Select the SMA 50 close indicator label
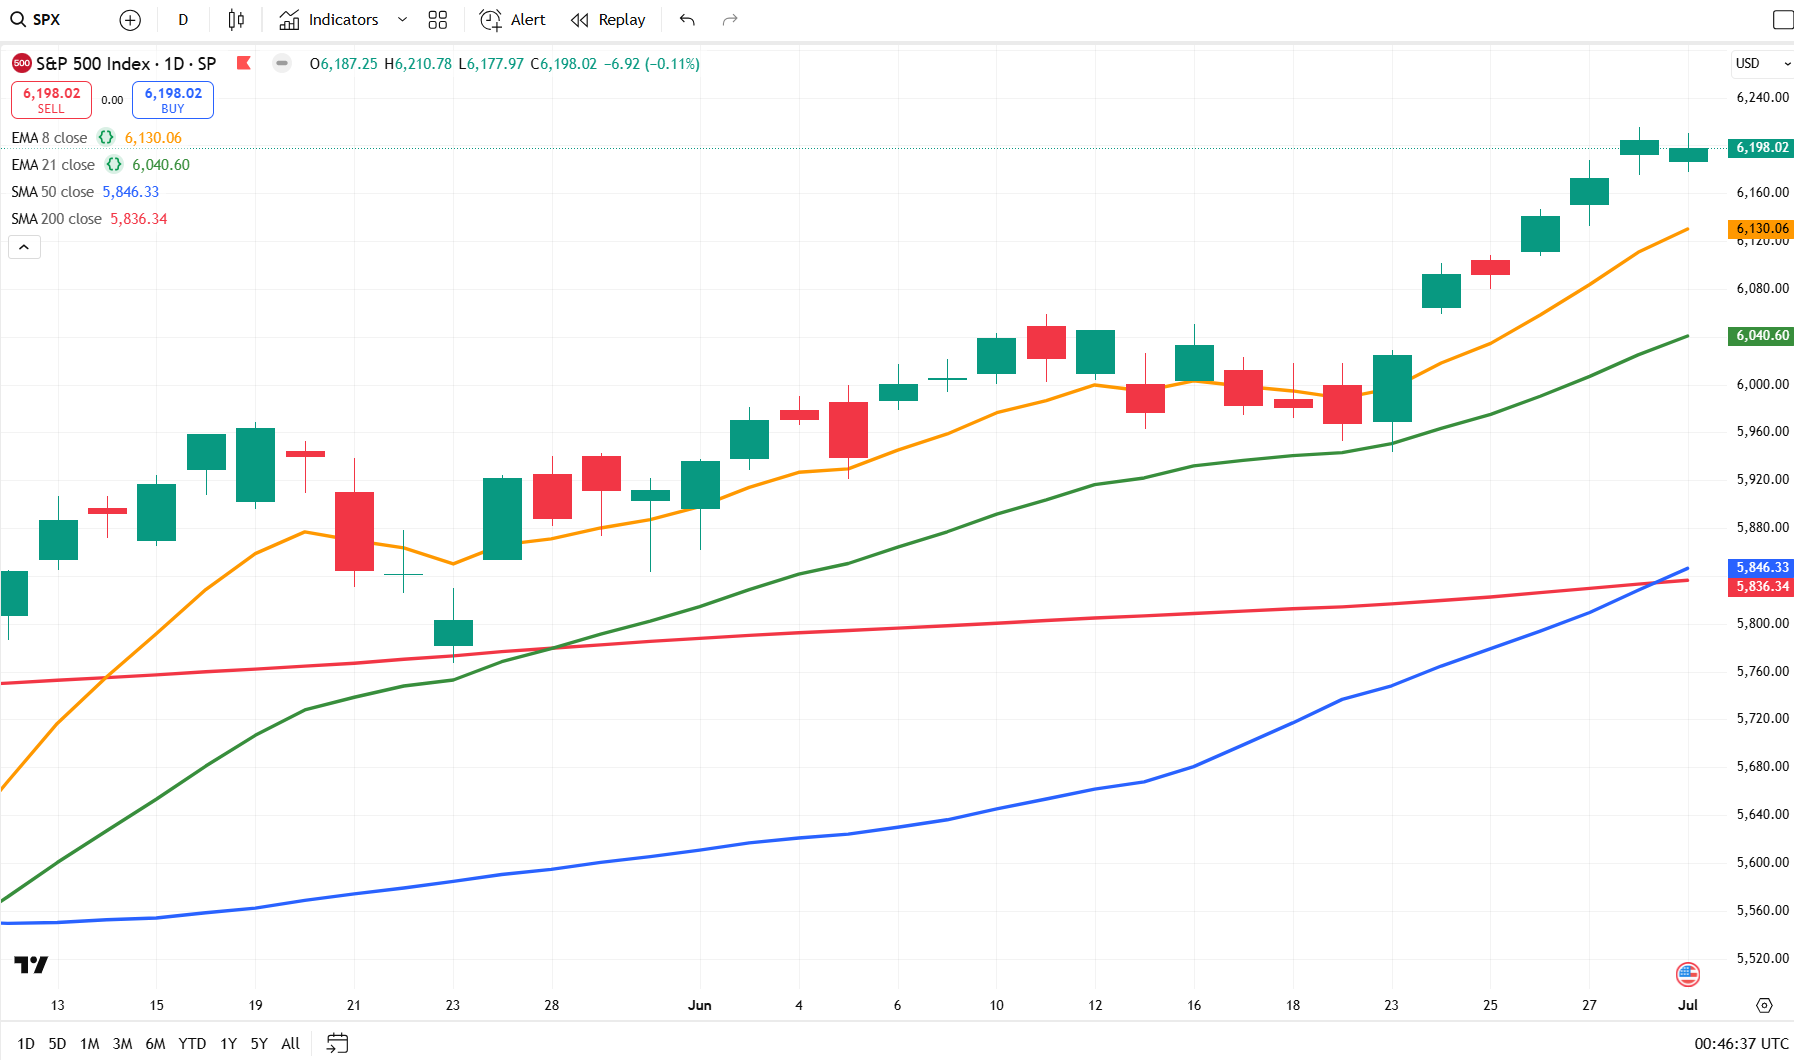Image resolution: width=1794 pixels, height=1060 pixels. click(x=52, y=192)
